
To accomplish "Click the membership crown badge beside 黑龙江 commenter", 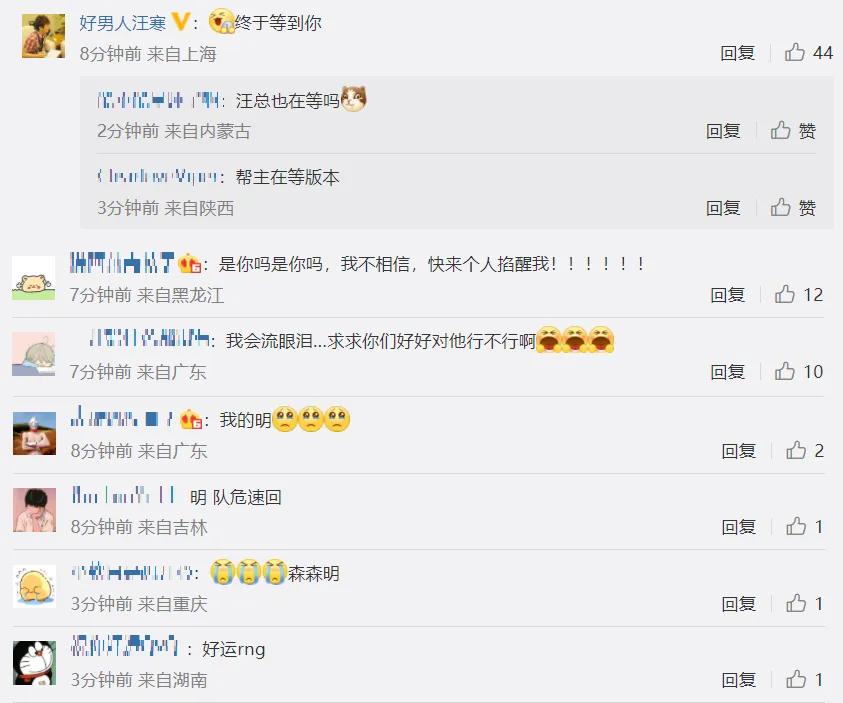I will 190,263.
